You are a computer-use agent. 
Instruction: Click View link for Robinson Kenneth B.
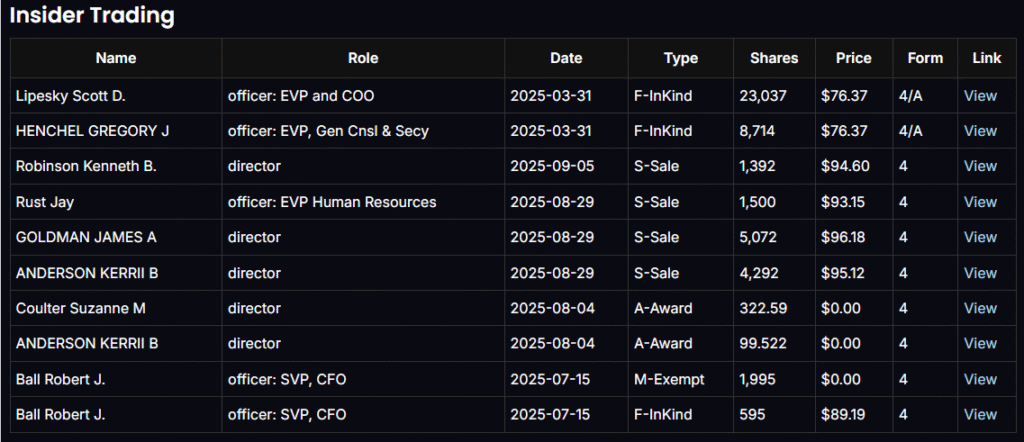click(980, 166)
